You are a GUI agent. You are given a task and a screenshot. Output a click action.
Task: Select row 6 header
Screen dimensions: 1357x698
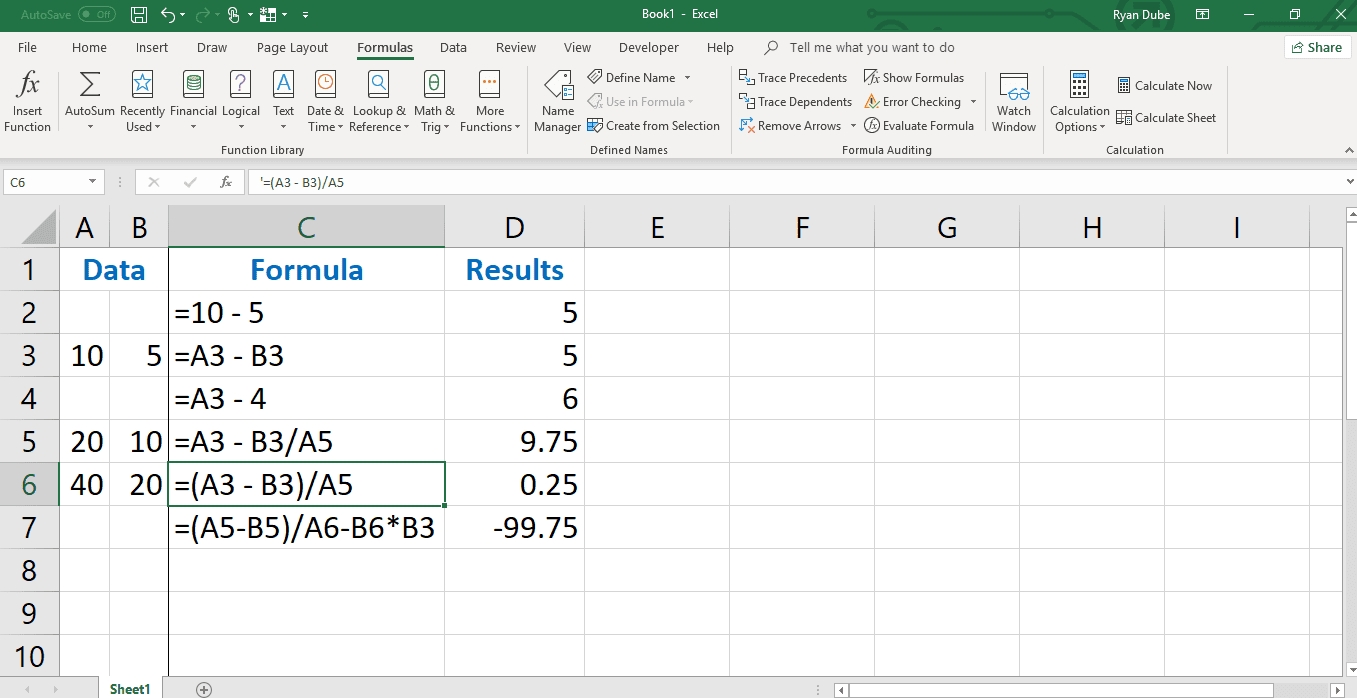point(29,484)
